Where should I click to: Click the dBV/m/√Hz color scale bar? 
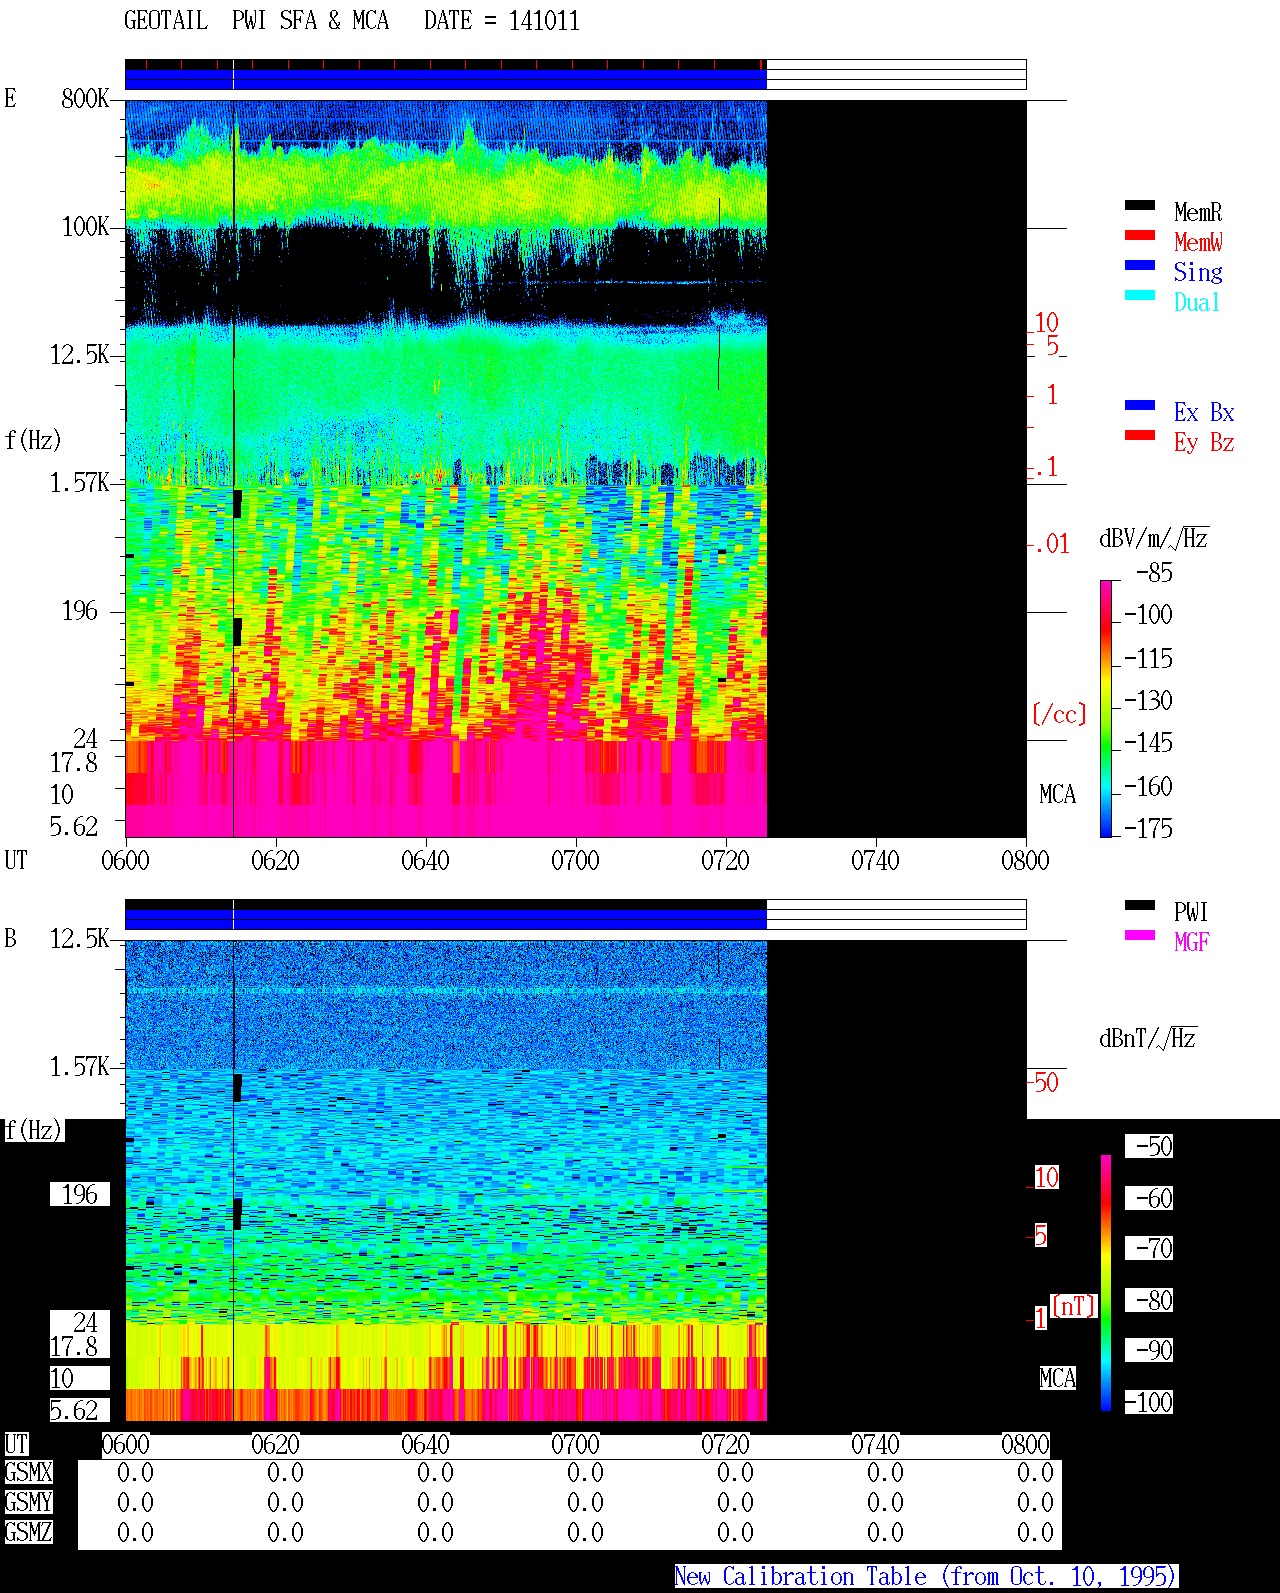point(1106,708)
